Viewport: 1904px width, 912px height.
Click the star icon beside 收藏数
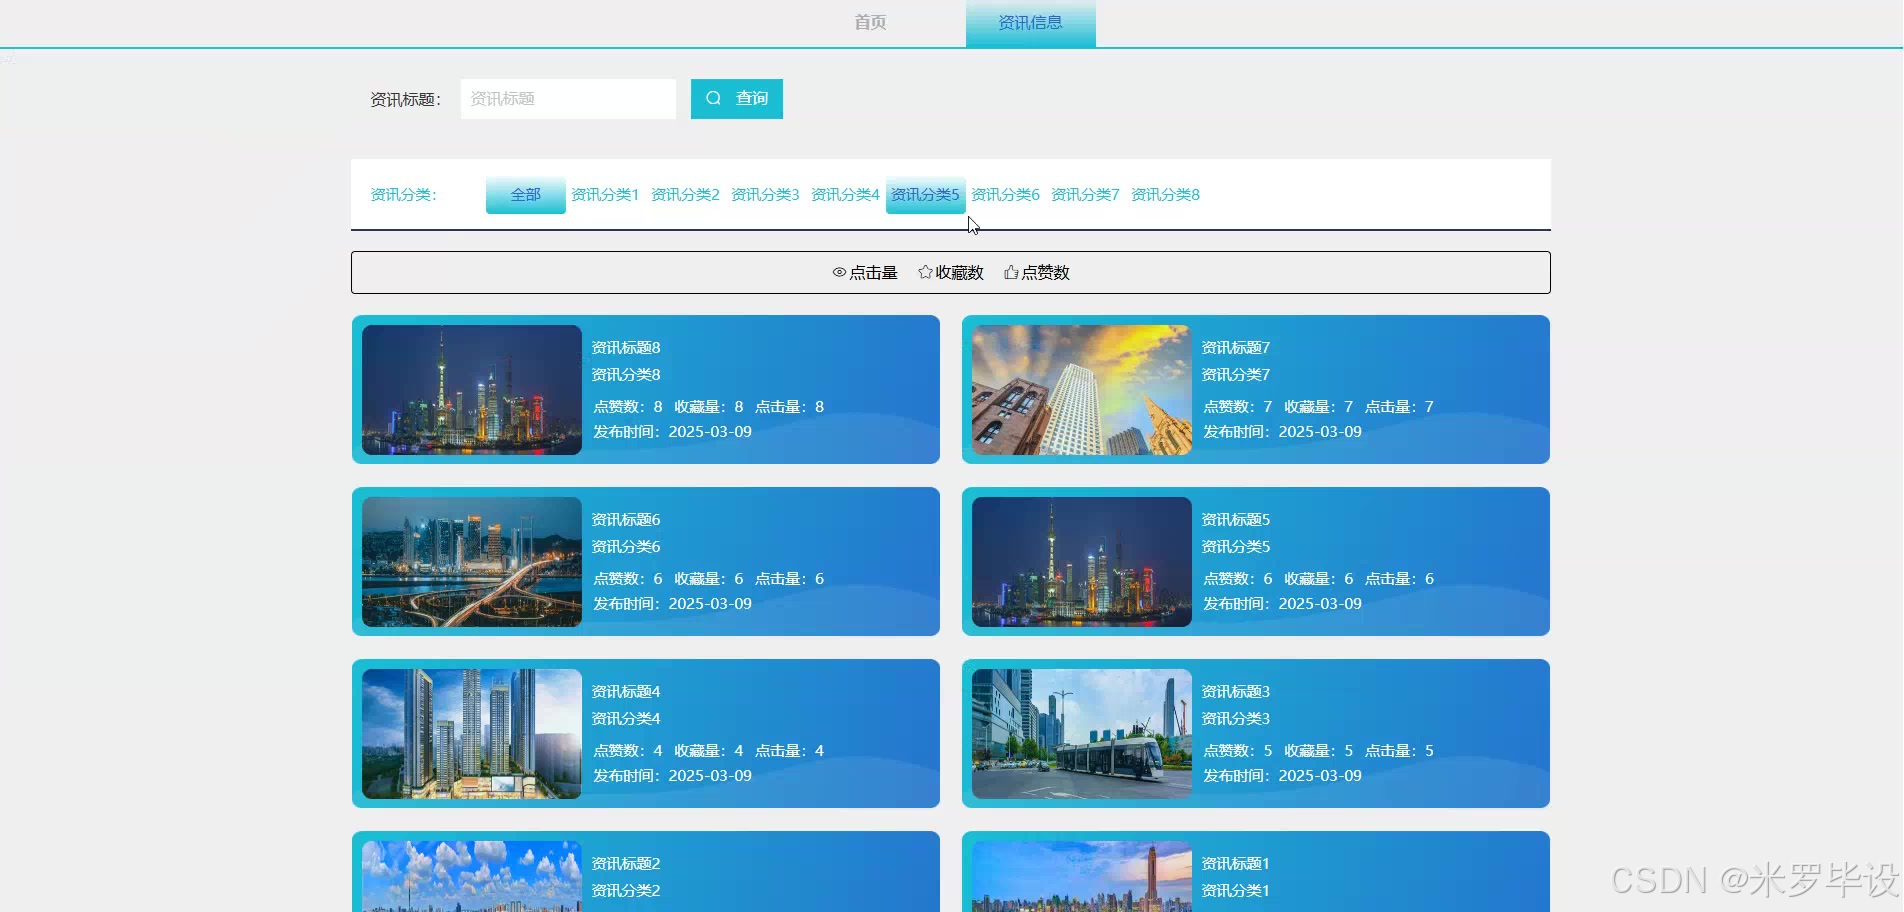coord(923,272)
